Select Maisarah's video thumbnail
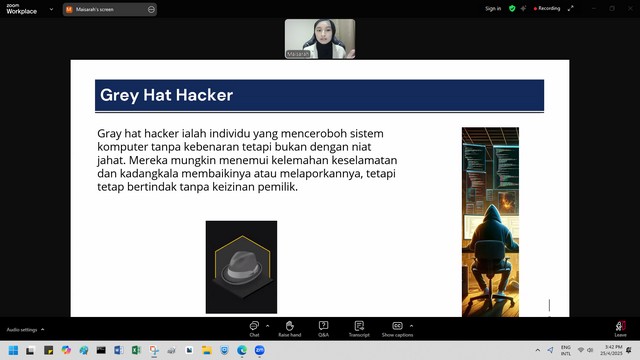This screenshot has height=360, width=640. pos(320,39)
